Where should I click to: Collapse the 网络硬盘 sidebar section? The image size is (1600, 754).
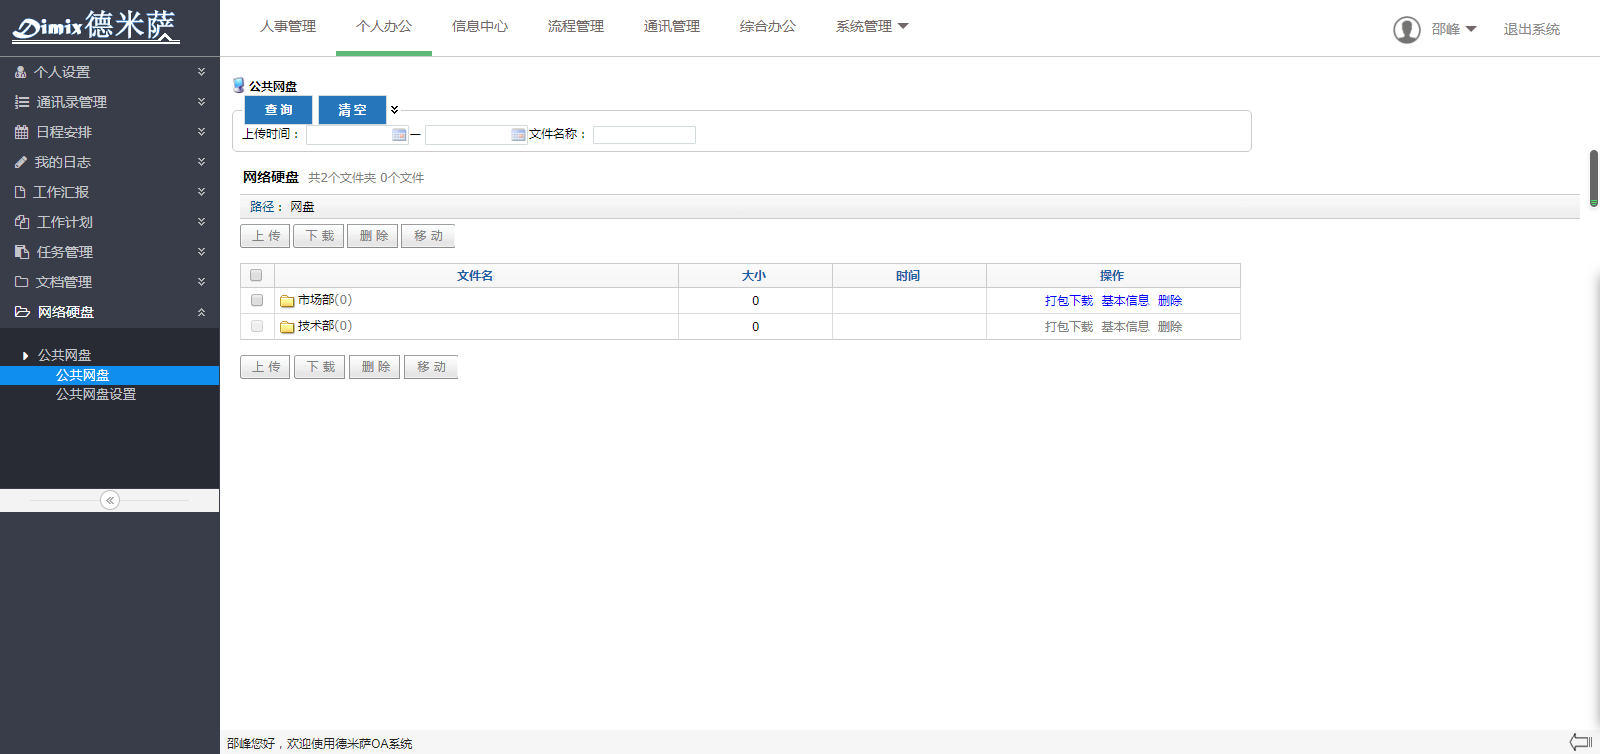click(x=201, y=312)
